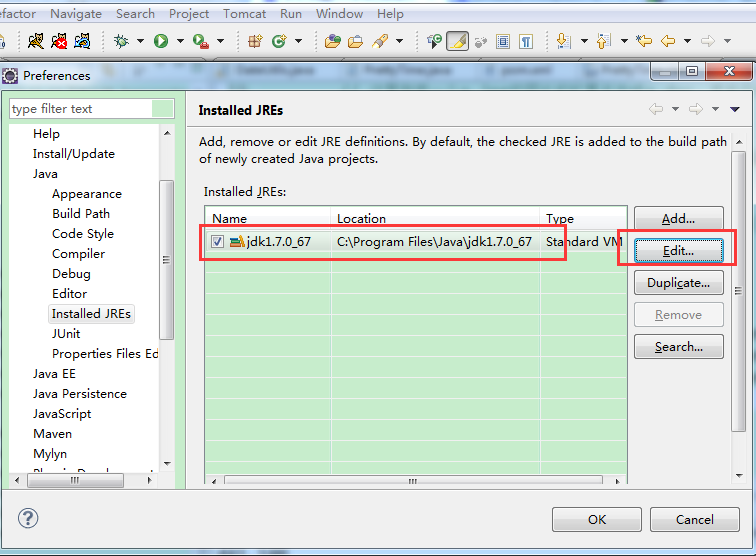This screenshot has height=556, width=756.
Task: Click the Preferences help question-mark icon
Action: coord(28,518)
